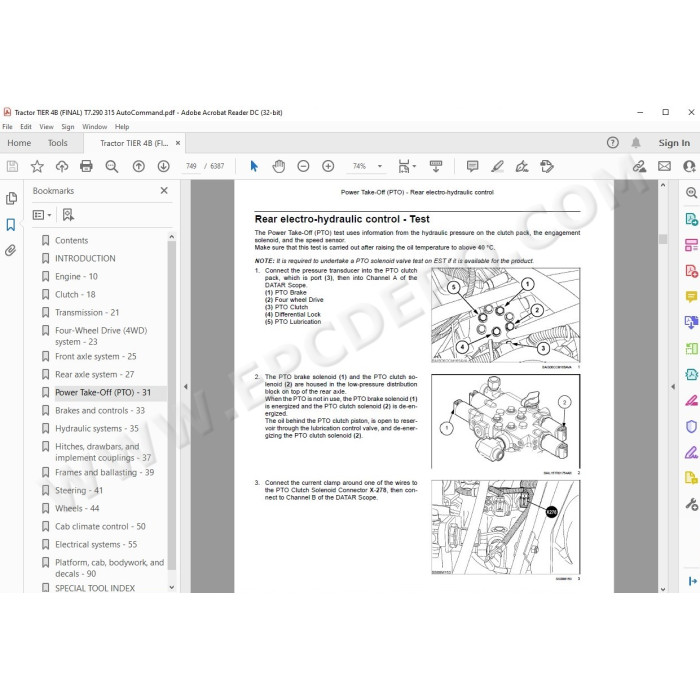The height and width of the screenshot is (700, 700).
Task: Open the Help question mark icon
Action: pos(612,143)
